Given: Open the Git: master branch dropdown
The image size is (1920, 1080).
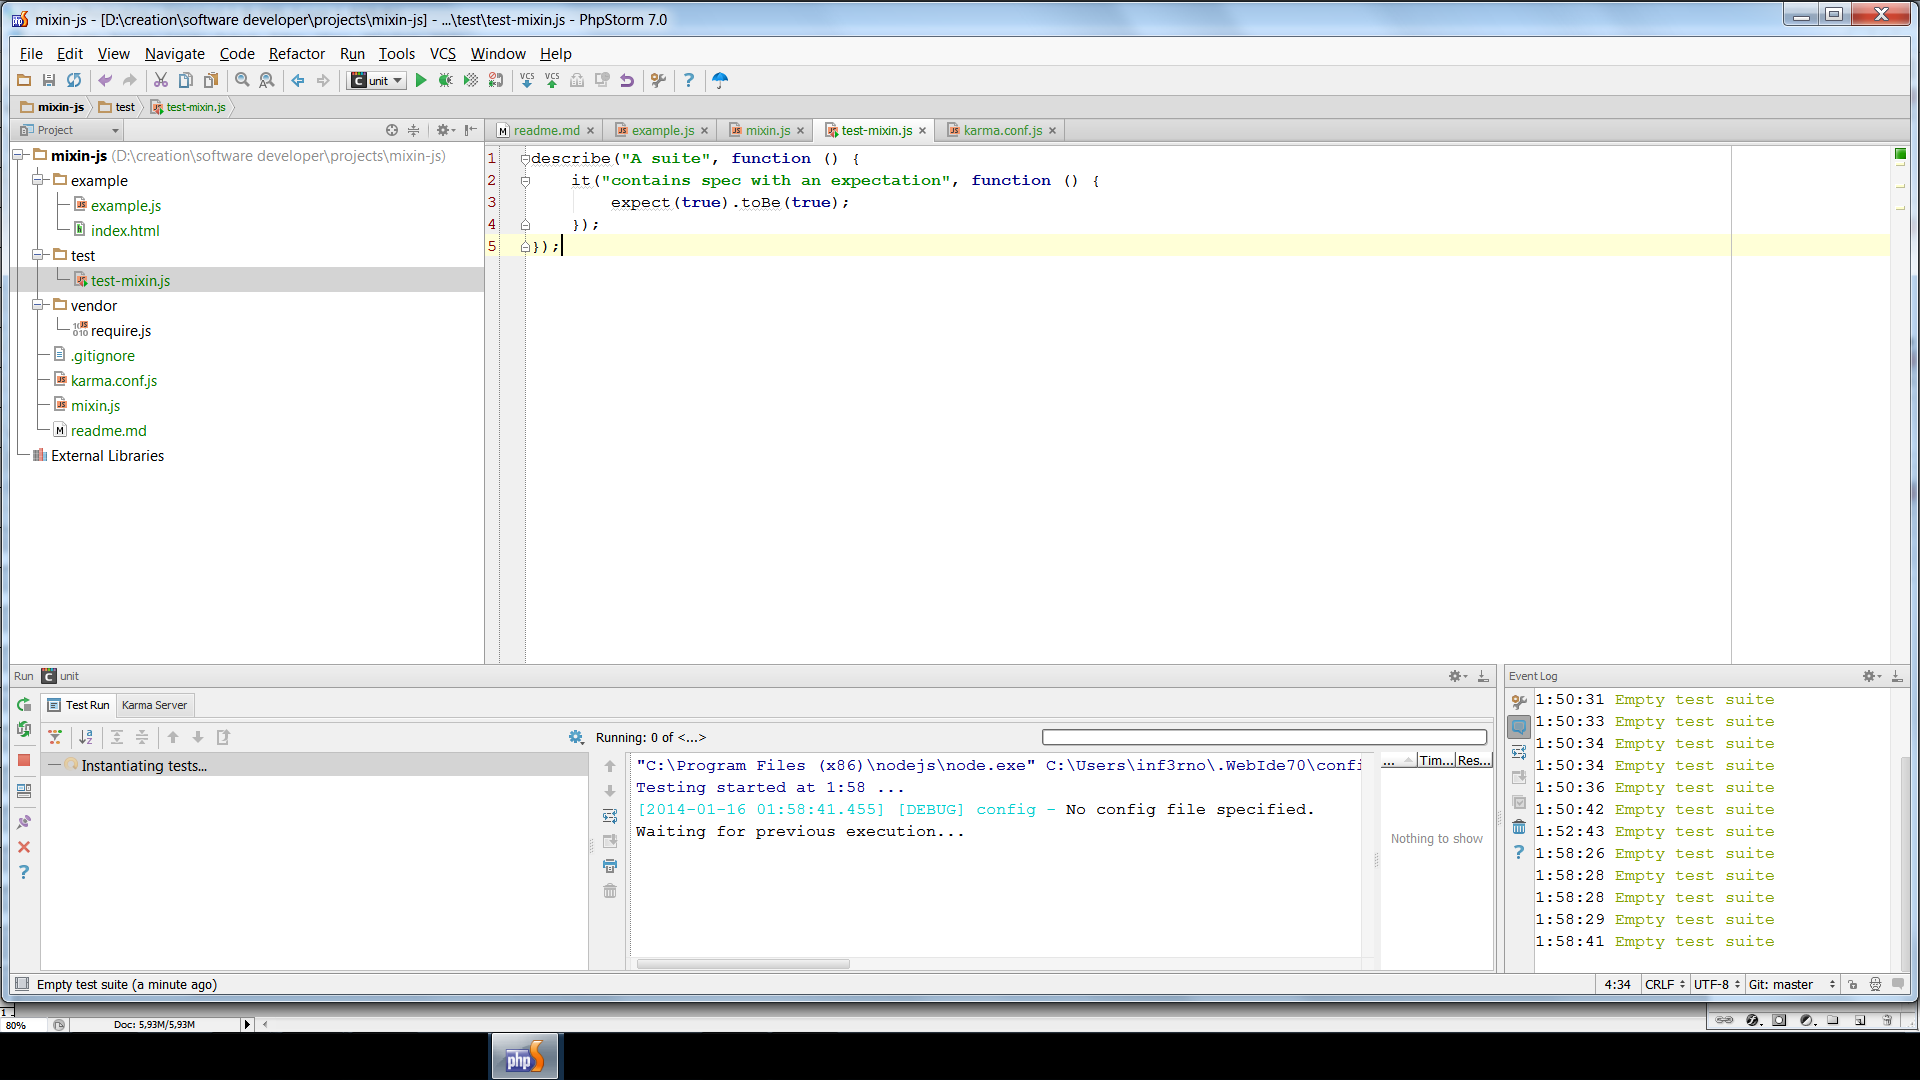Looking at the screenshot, I should click(x=1792, y=984).
